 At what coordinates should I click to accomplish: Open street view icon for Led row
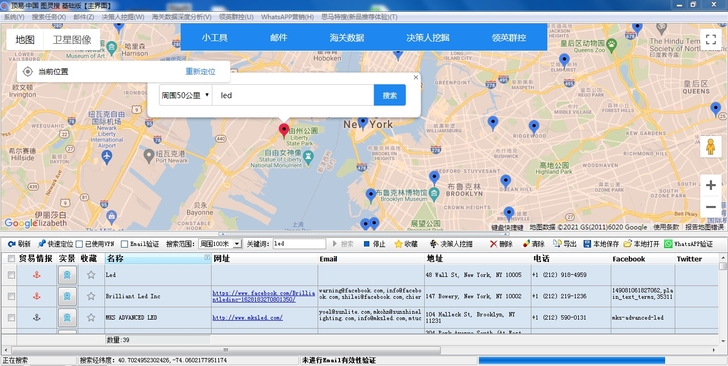[67, 275]
